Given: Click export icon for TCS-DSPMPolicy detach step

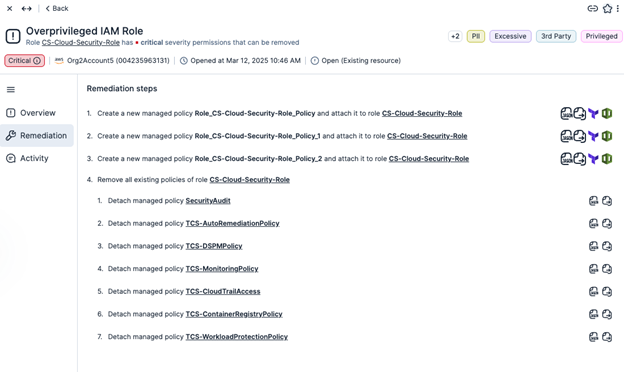Looking at the screenshot, I should 607,246.
